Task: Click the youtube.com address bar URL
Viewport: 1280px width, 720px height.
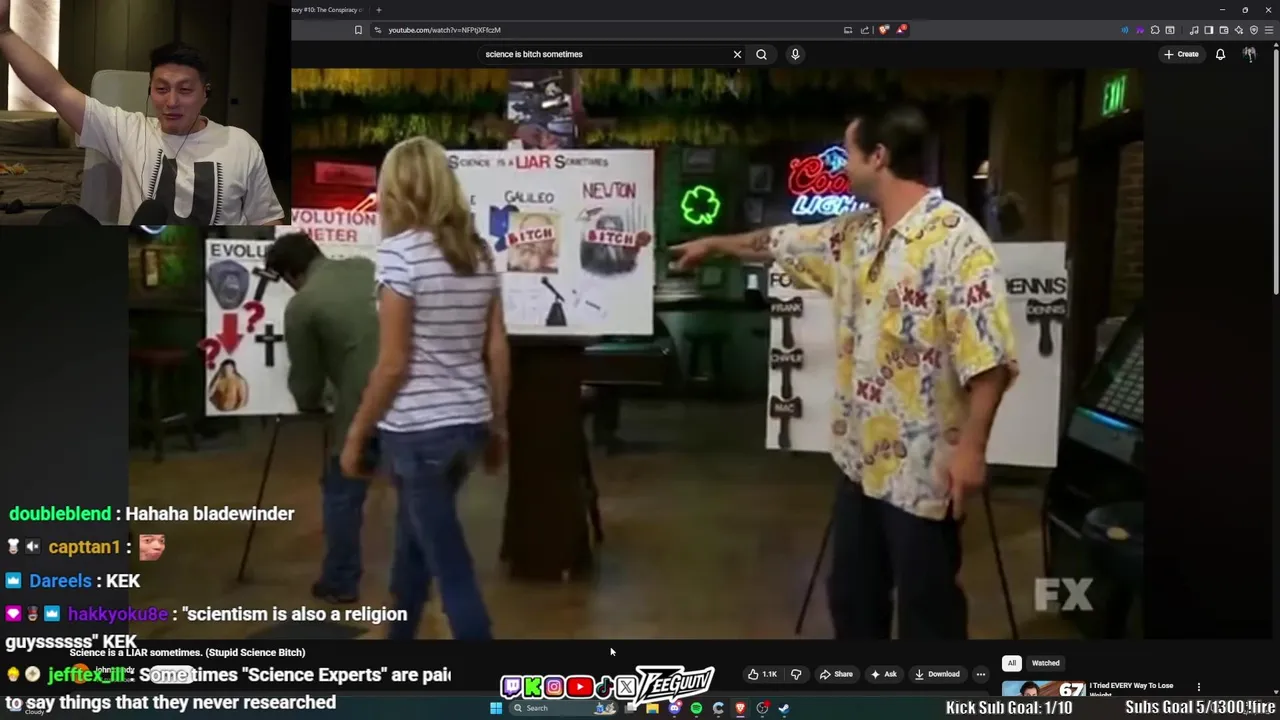Action: 444,30
